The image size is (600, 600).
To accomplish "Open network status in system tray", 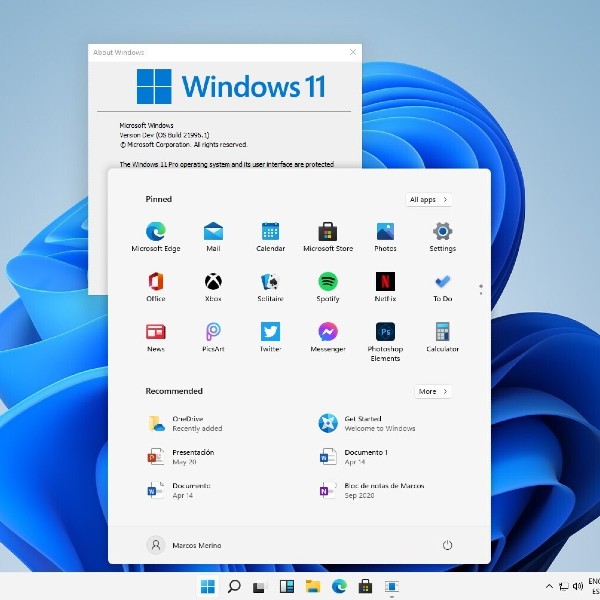I will click(x=564, y=586).
